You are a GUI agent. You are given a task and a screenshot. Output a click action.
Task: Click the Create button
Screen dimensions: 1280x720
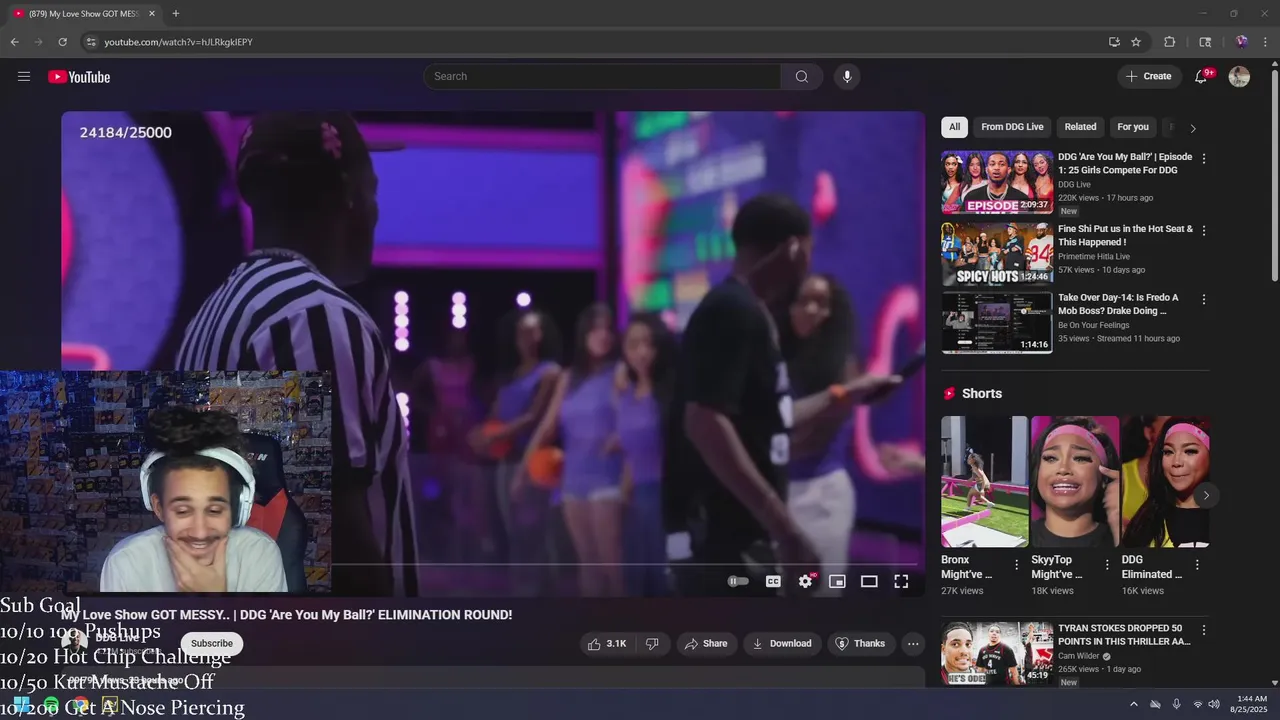(x=1149, y=77)
